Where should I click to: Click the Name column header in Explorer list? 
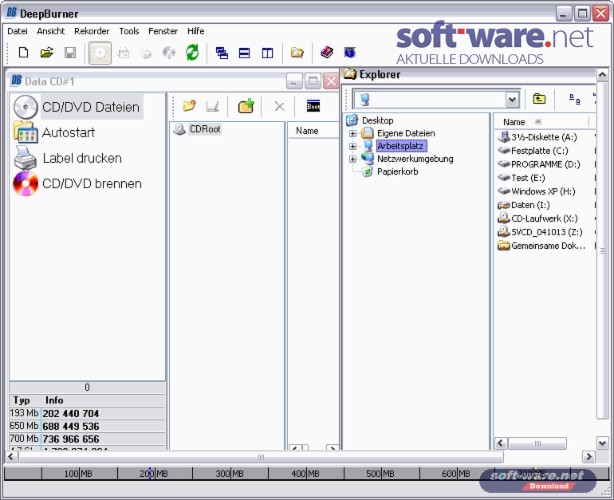[542, 122]
